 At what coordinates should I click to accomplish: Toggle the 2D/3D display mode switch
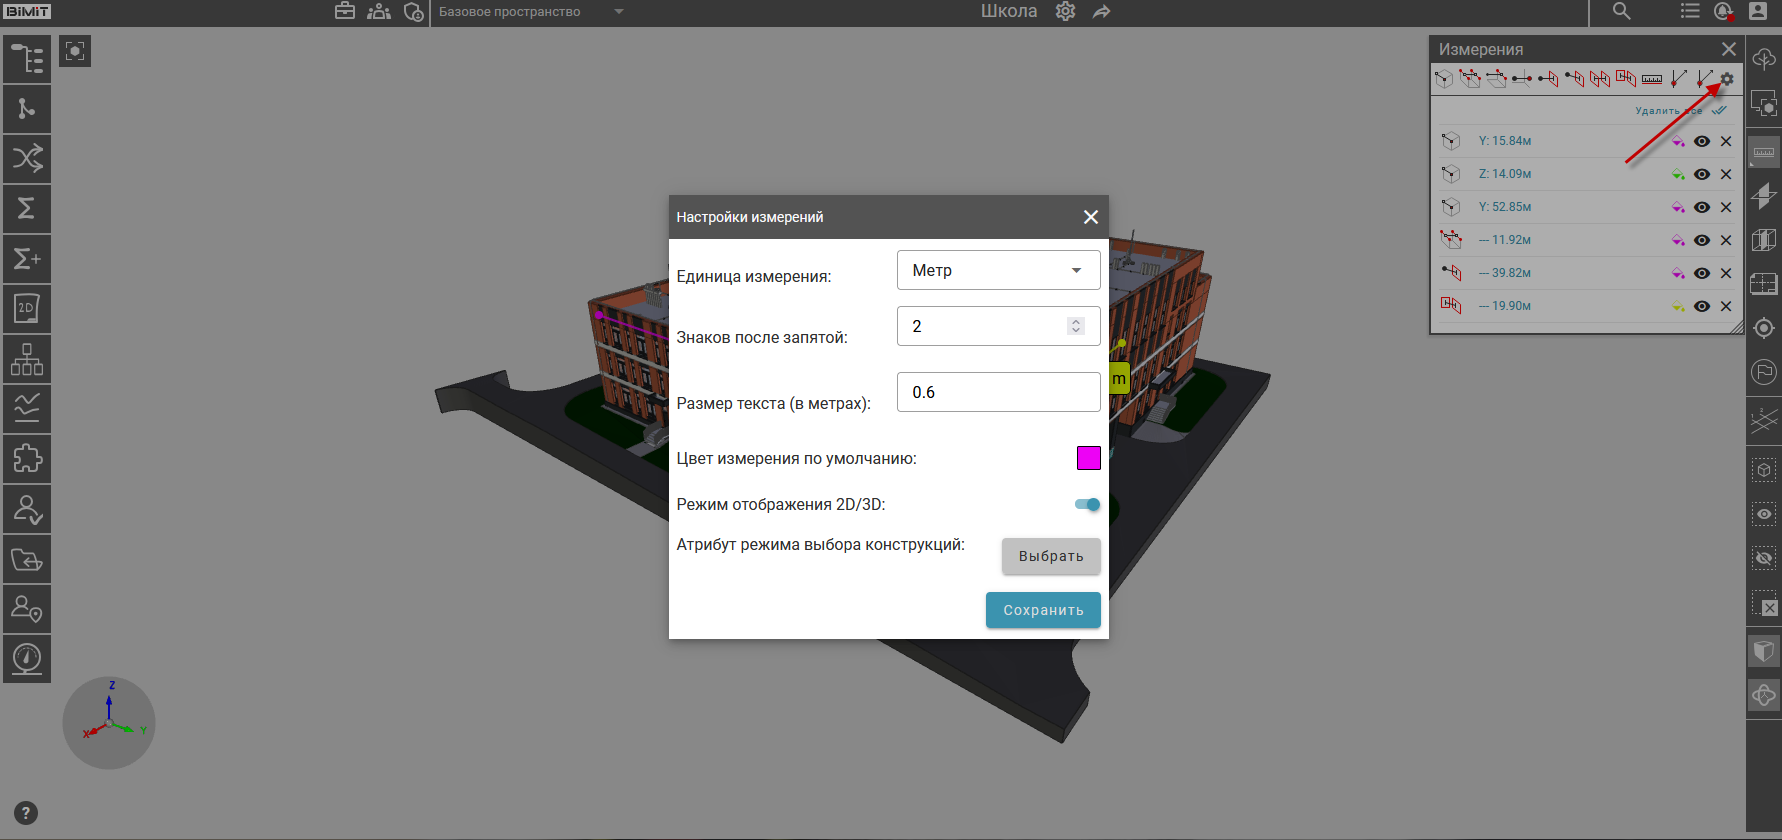[x=1087, y=504]
